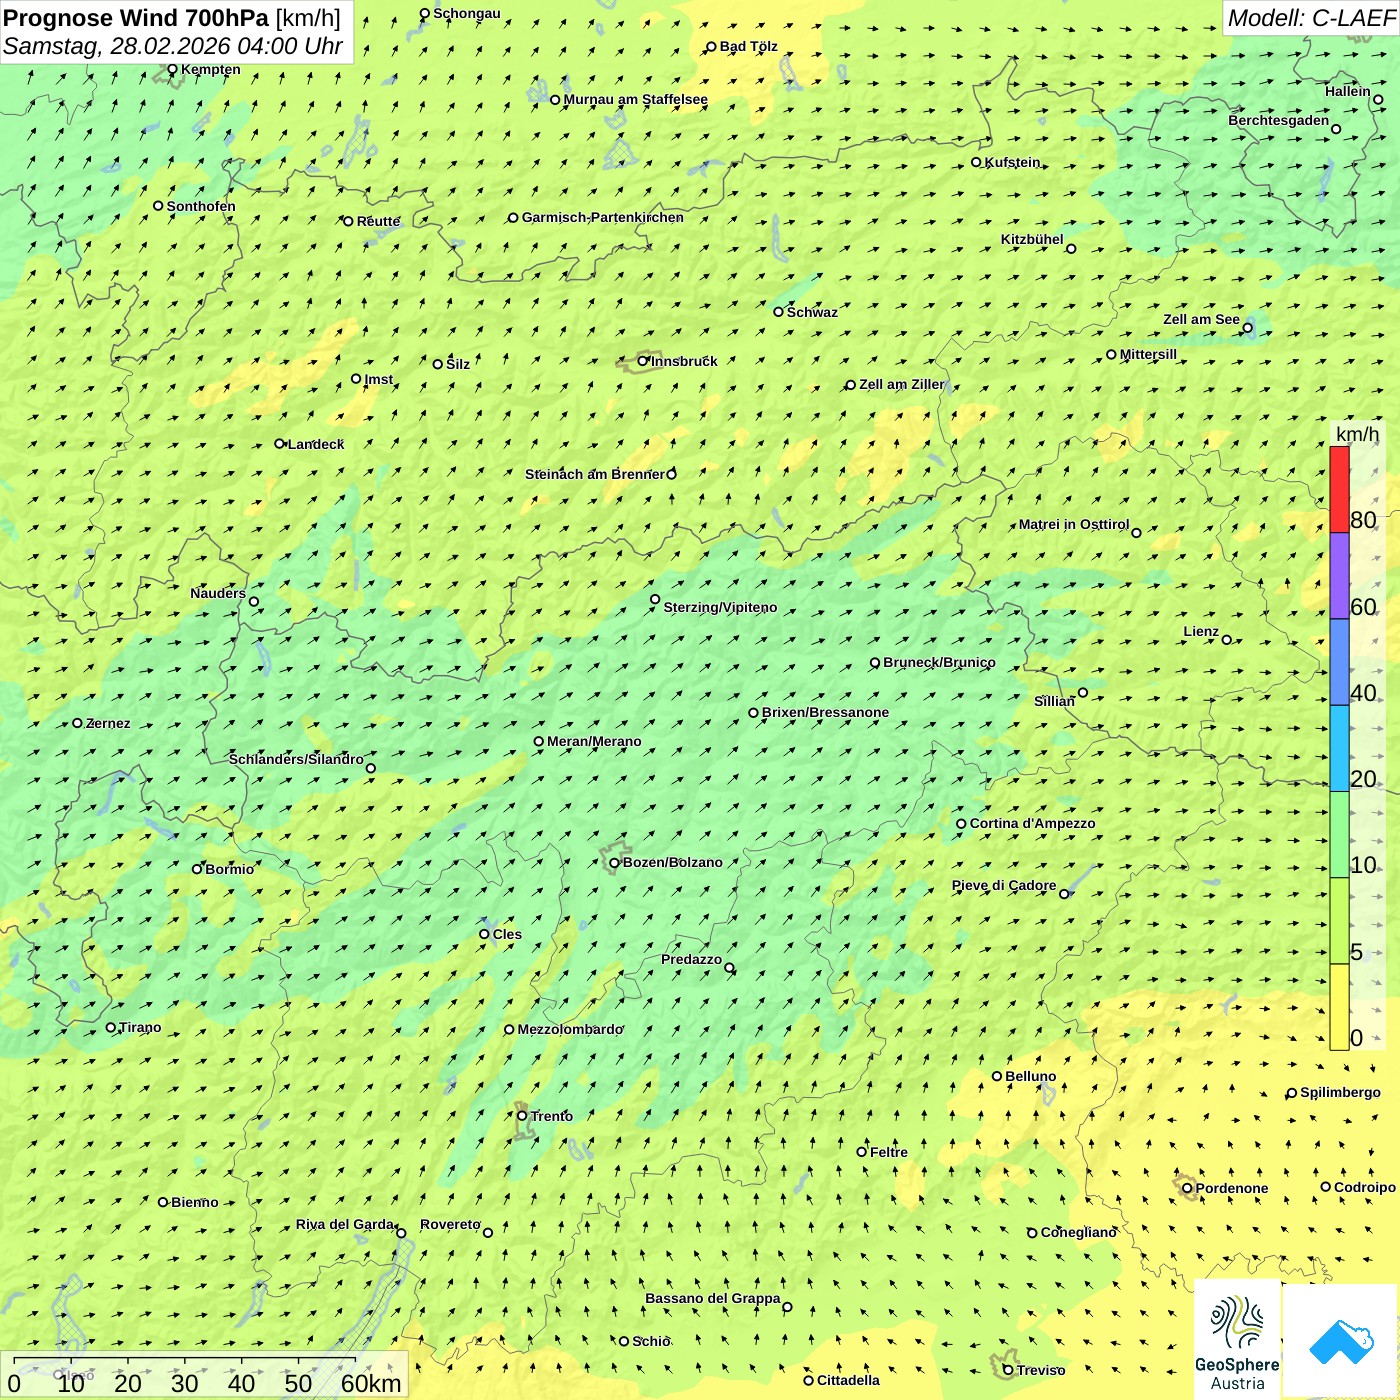Click the Trento city marker circle
This screenshot has width=1400, height=1400.
tap(522, 1116)
